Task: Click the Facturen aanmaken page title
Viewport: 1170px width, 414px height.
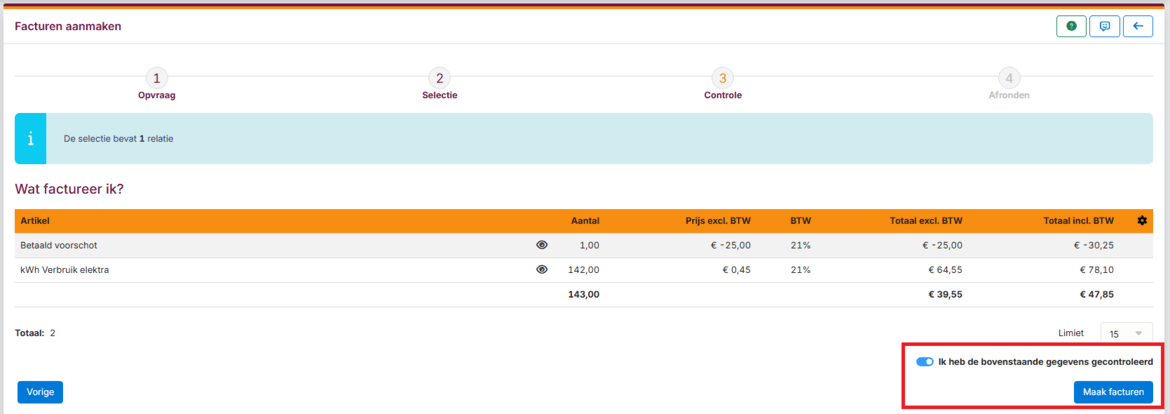Action: click(68, 27)
